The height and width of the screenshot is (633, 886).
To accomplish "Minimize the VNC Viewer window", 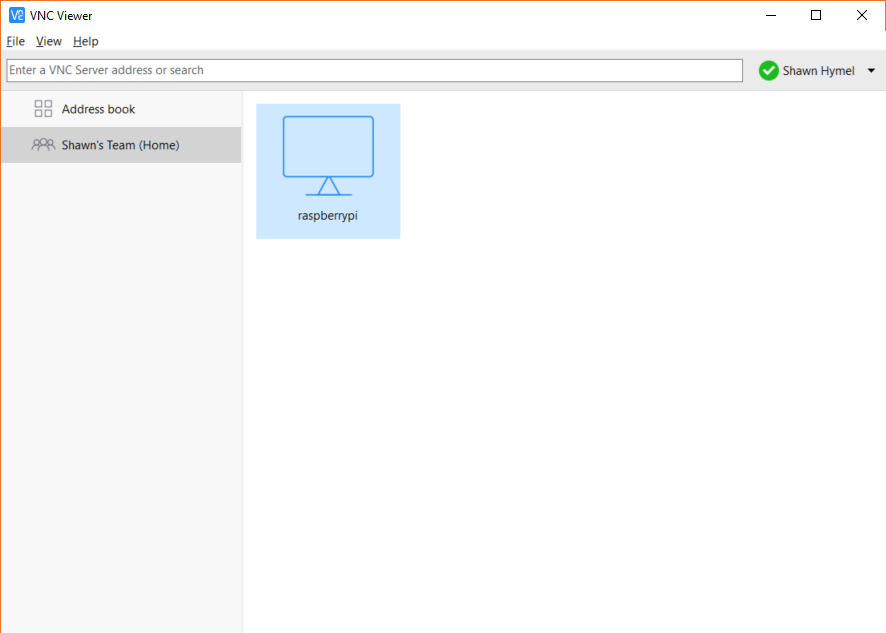I will click(x=771, y=15).
